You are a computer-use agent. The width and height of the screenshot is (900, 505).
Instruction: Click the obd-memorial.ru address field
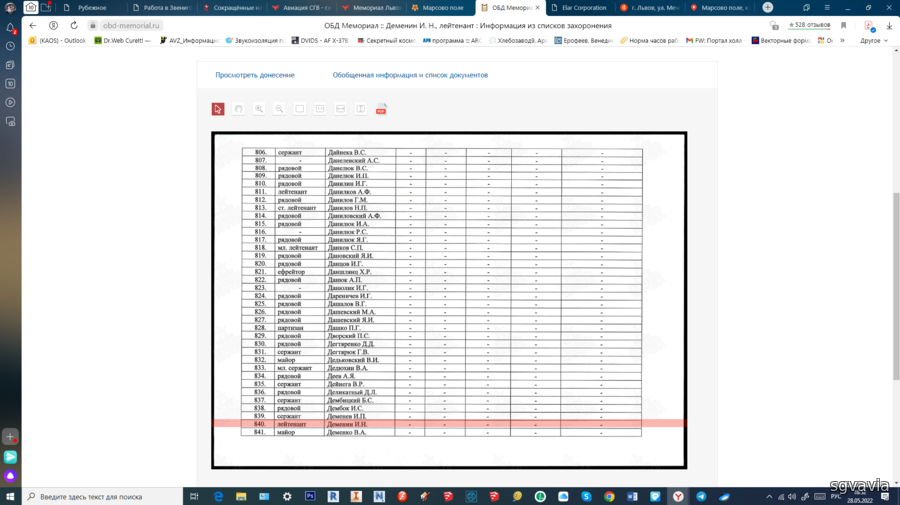[x=131, y=25]
